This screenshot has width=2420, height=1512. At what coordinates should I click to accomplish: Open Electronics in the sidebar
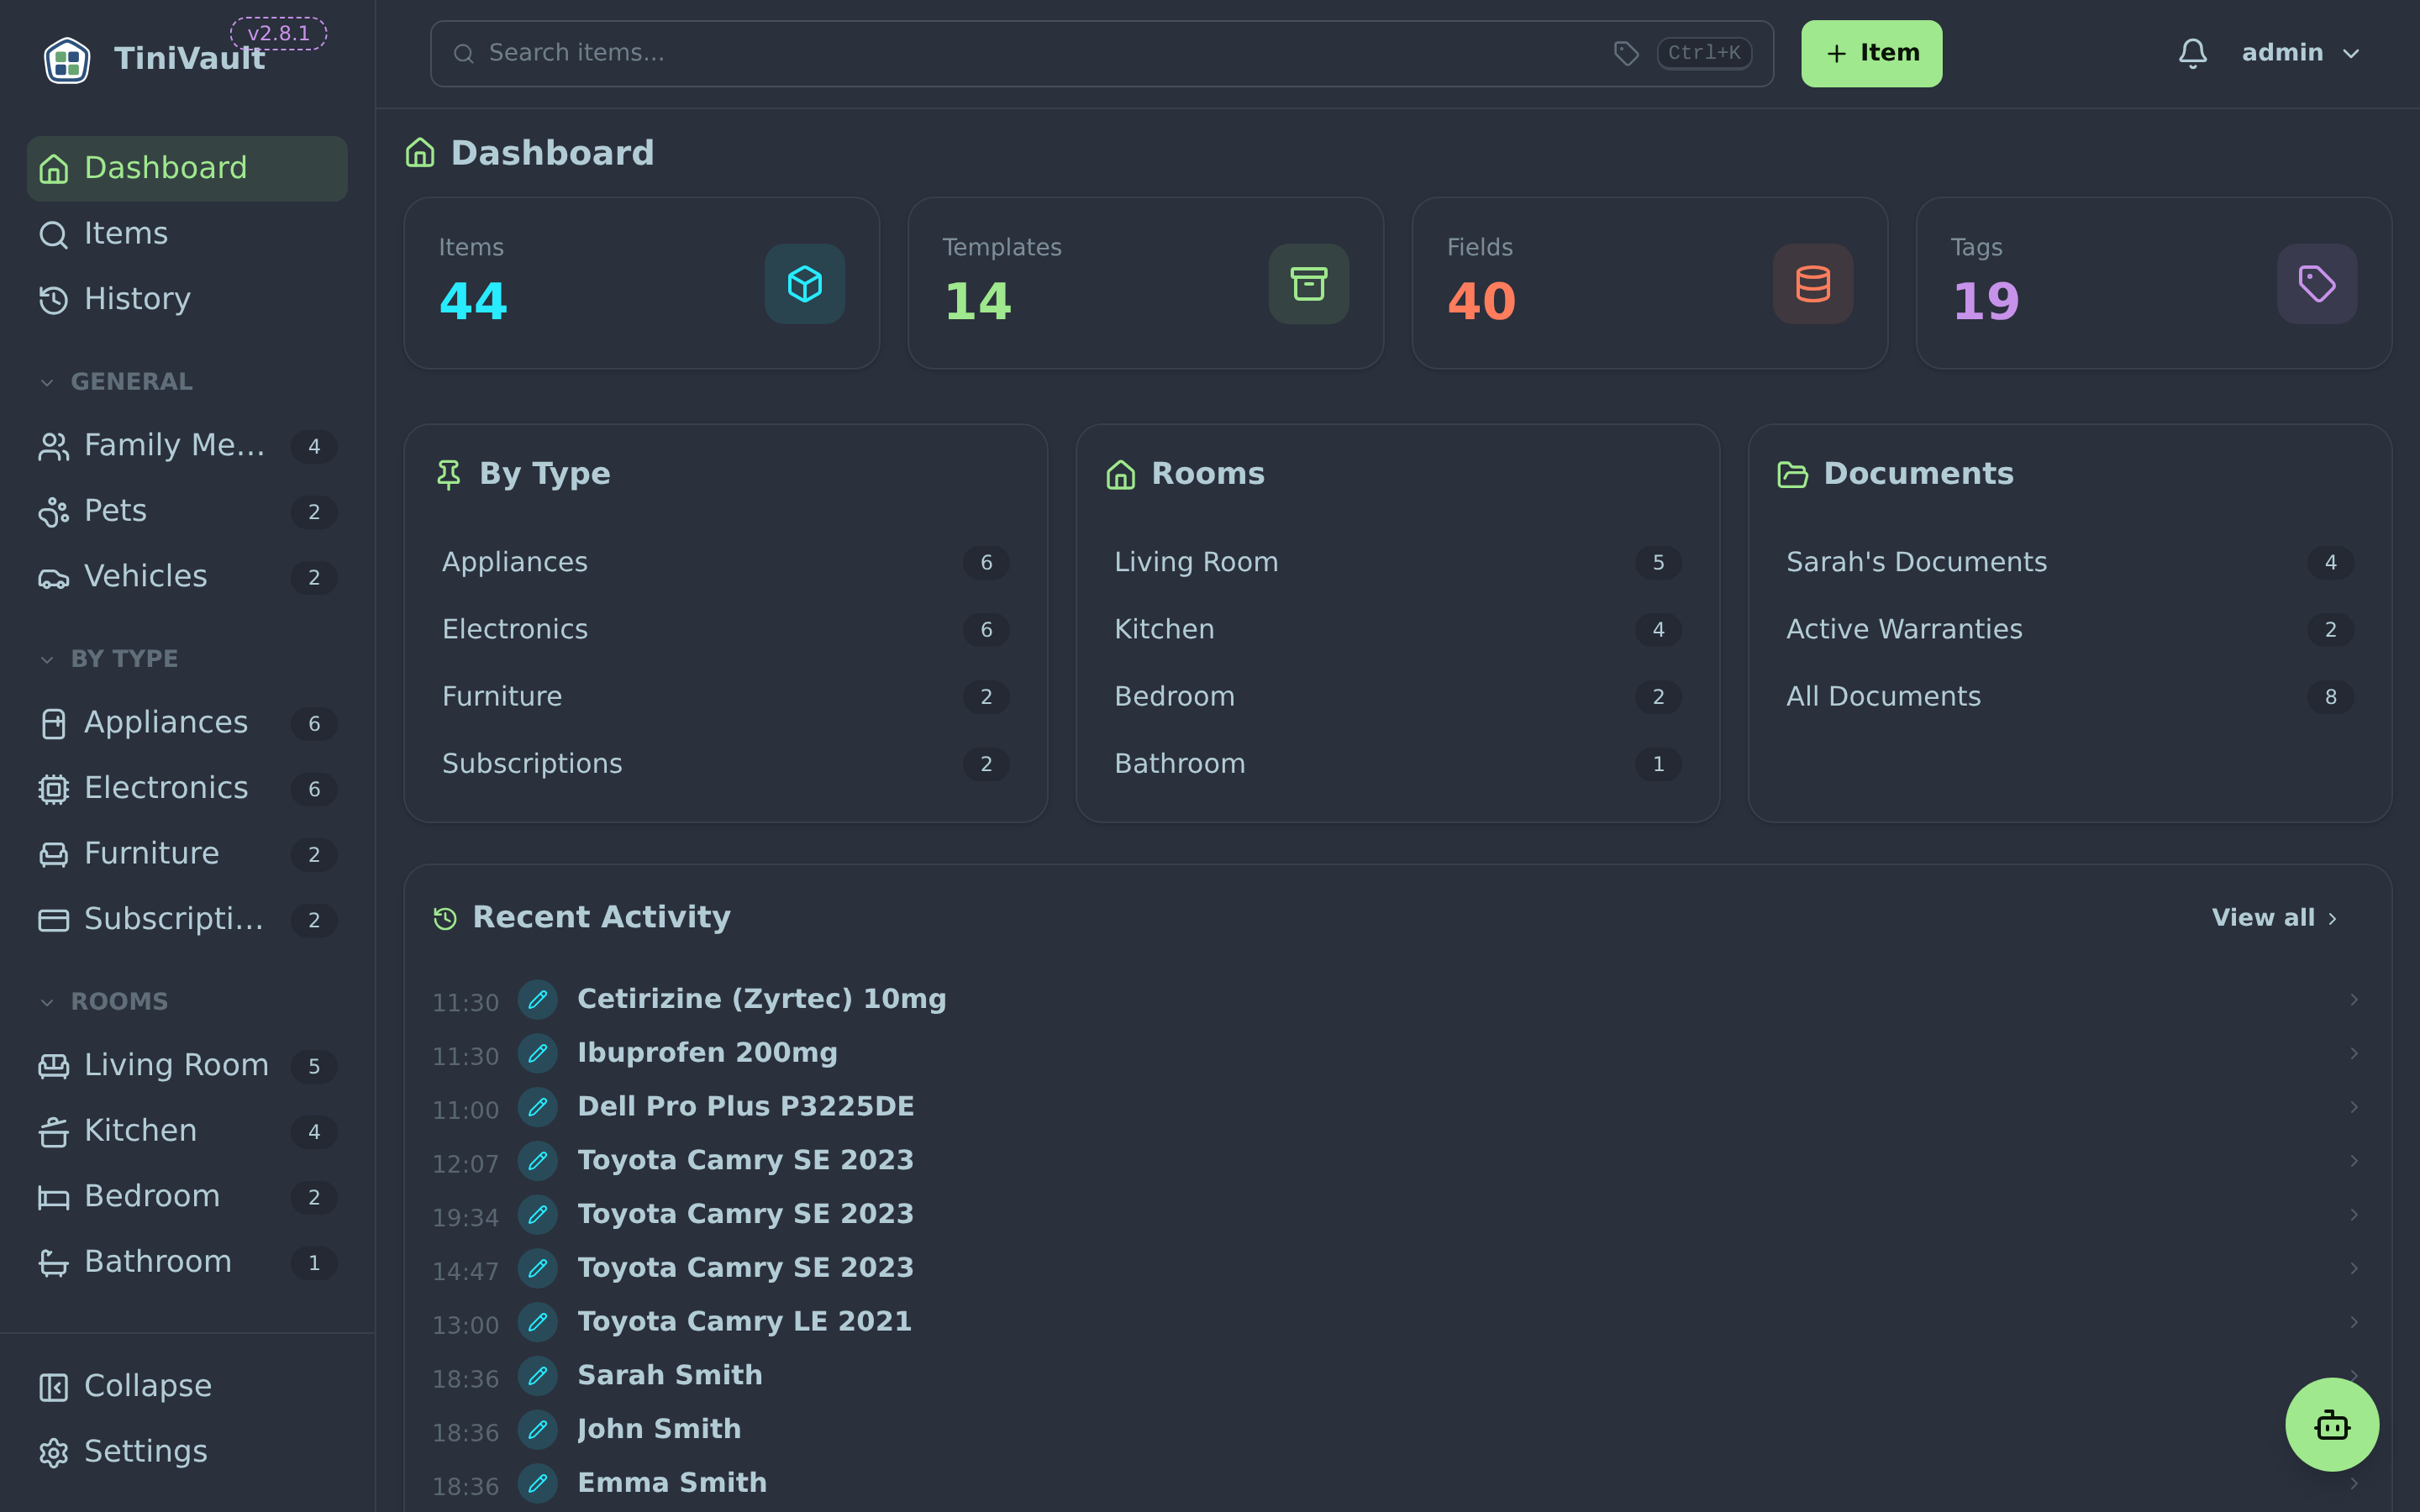(x=187, y=788)
